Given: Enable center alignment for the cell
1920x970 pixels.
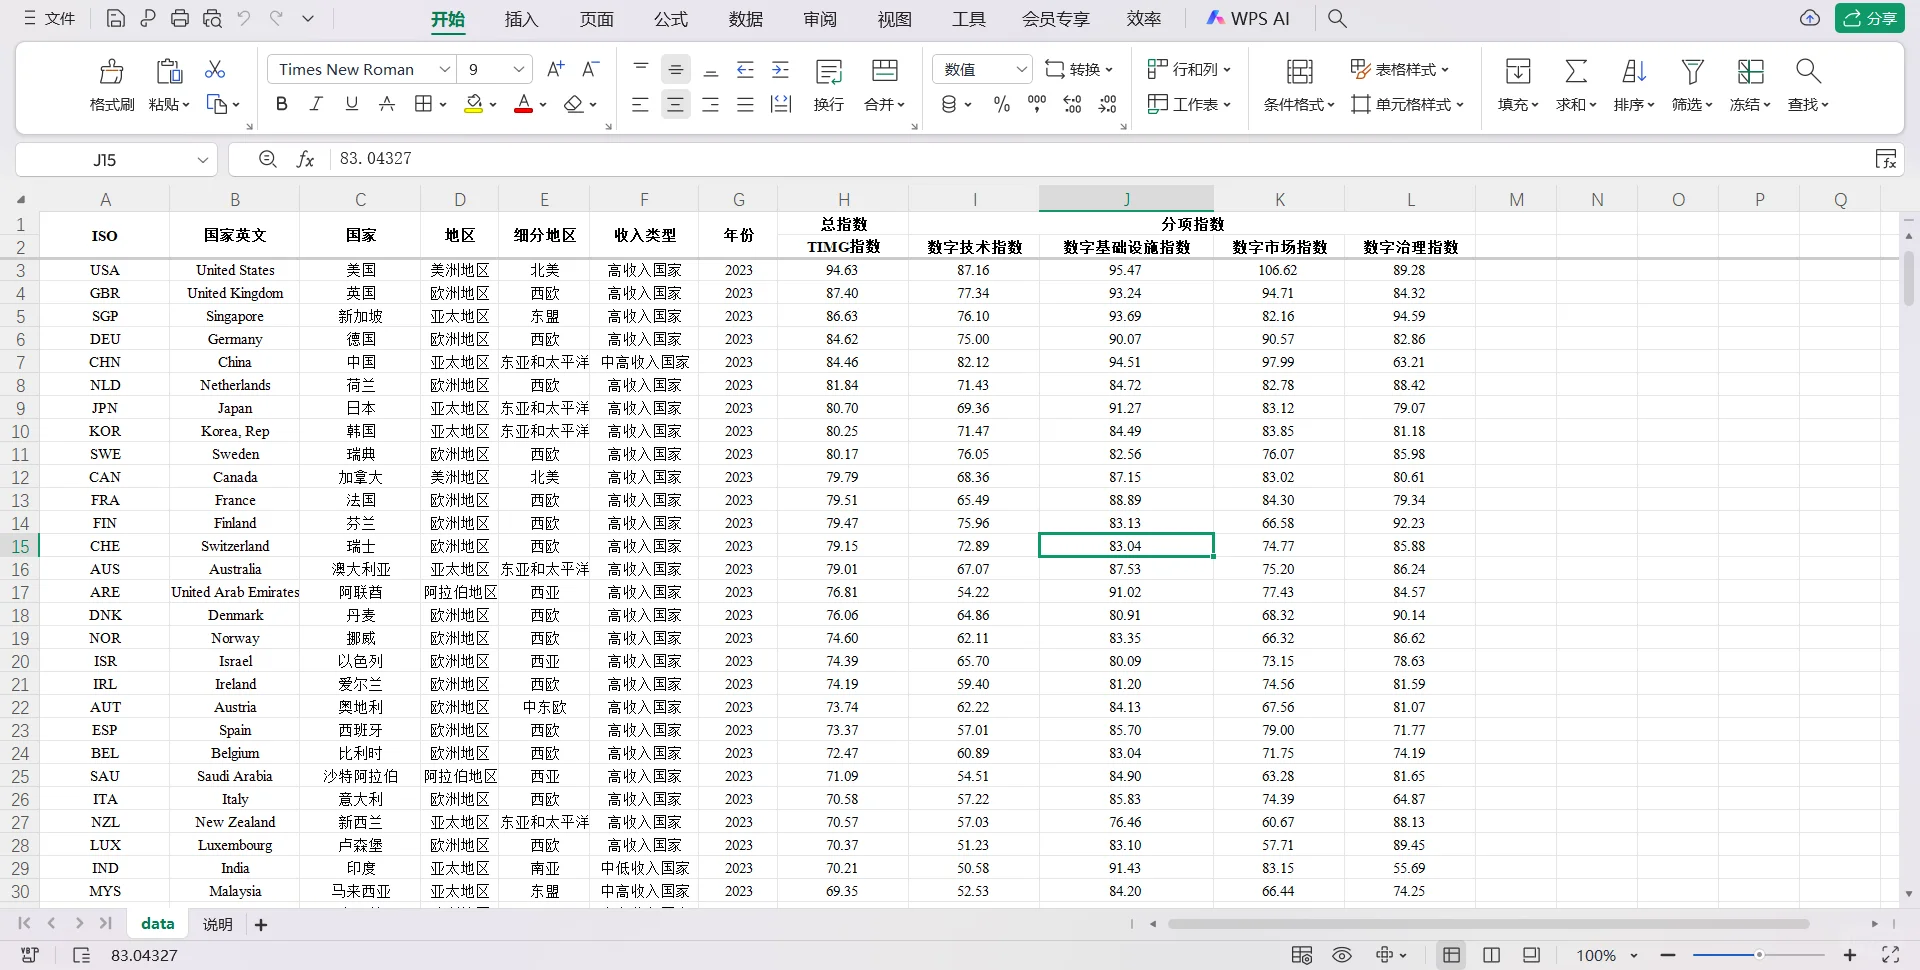Looking at the screenshot, I should pos(676,103).
